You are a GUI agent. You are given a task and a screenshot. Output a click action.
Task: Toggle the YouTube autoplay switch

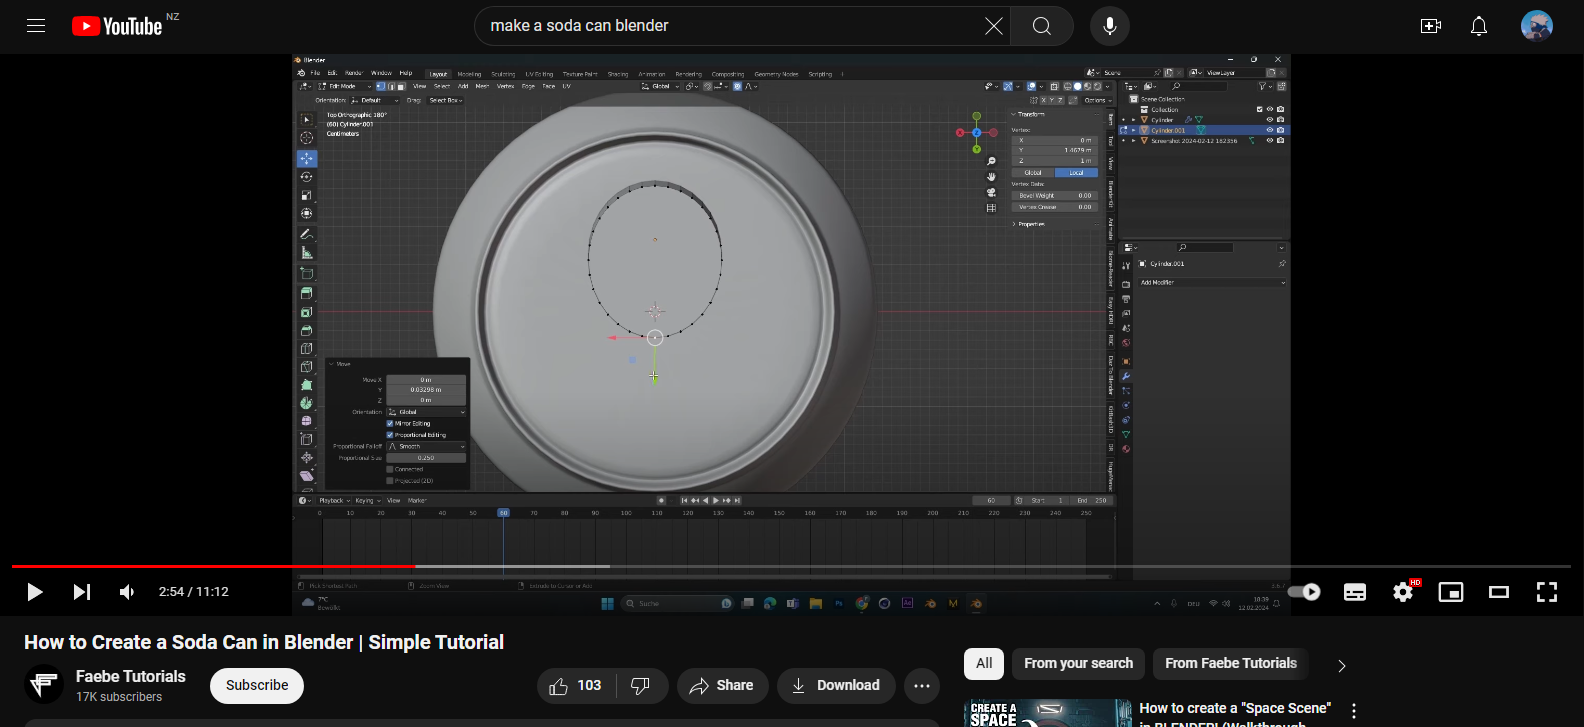(x=1304, y=592)
